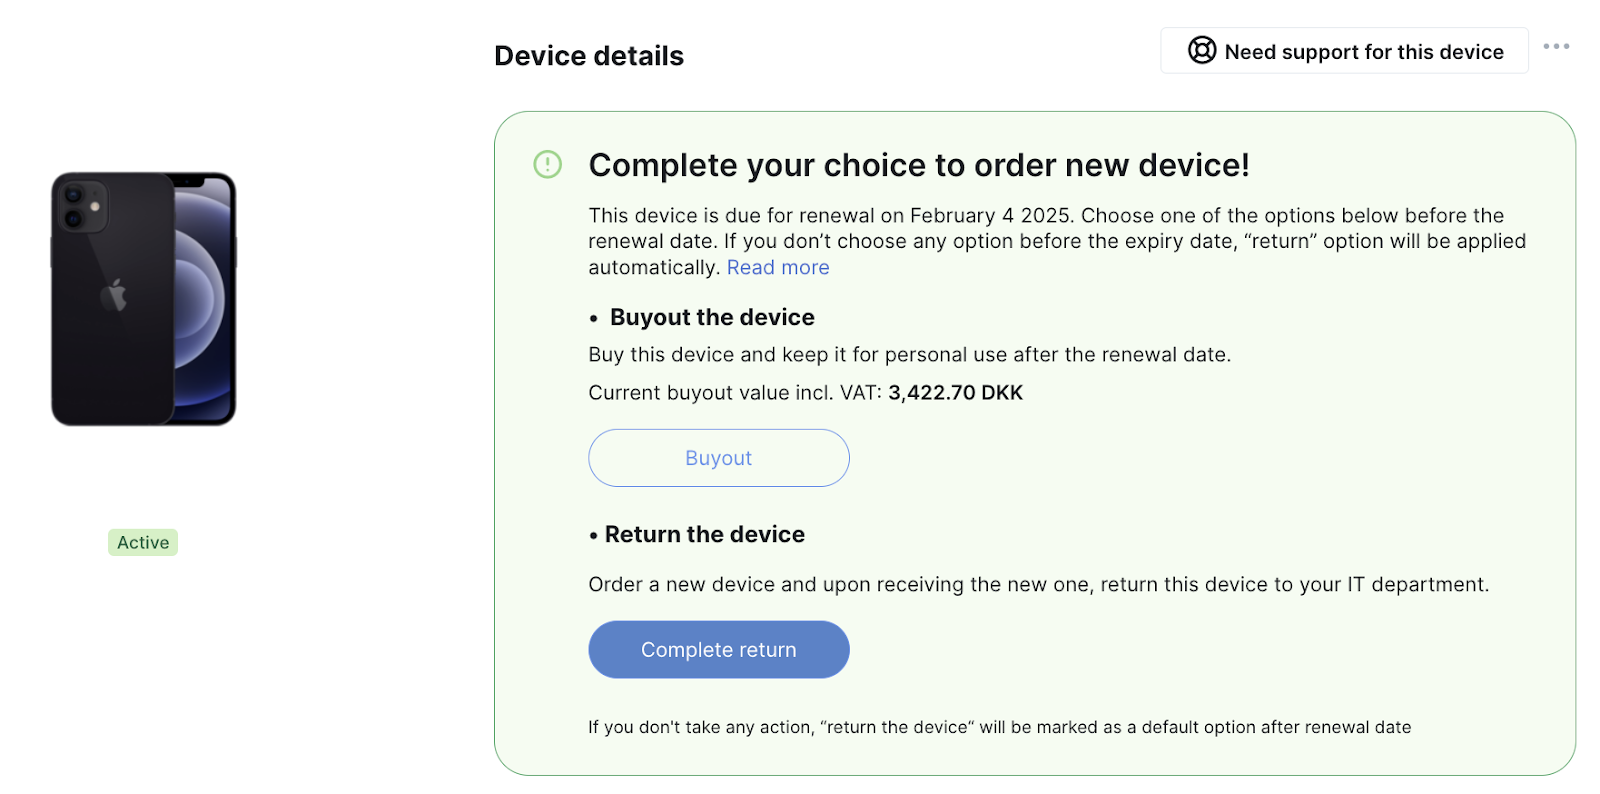Open the Read more link
This screenshot has width=1600, height=794.
778,267
